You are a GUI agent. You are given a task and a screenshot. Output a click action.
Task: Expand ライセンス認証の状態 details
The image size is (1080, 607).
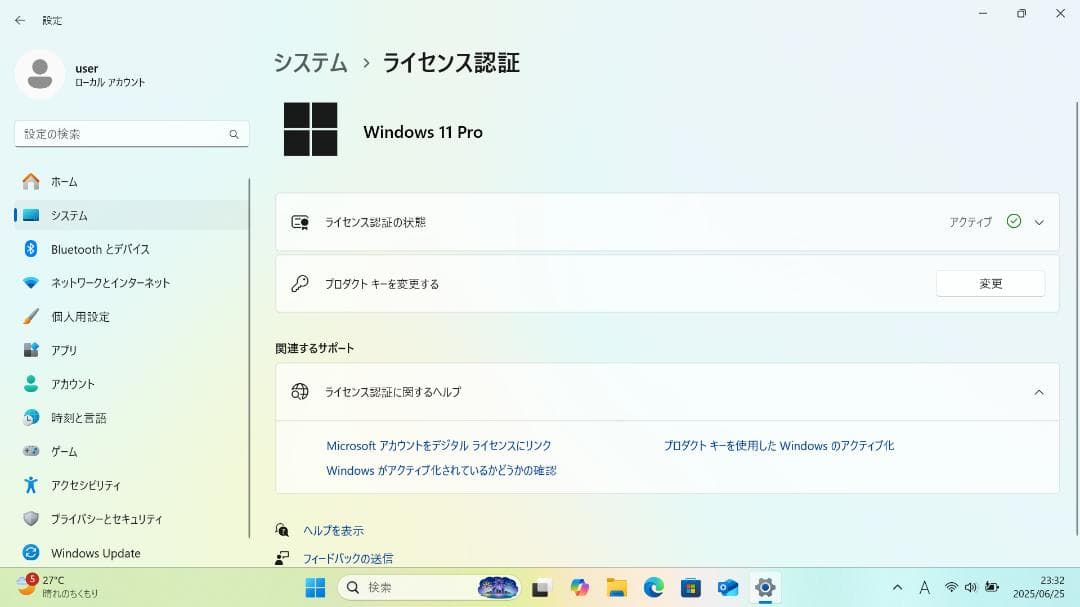pyautogui.click(x=1040, y=222)
